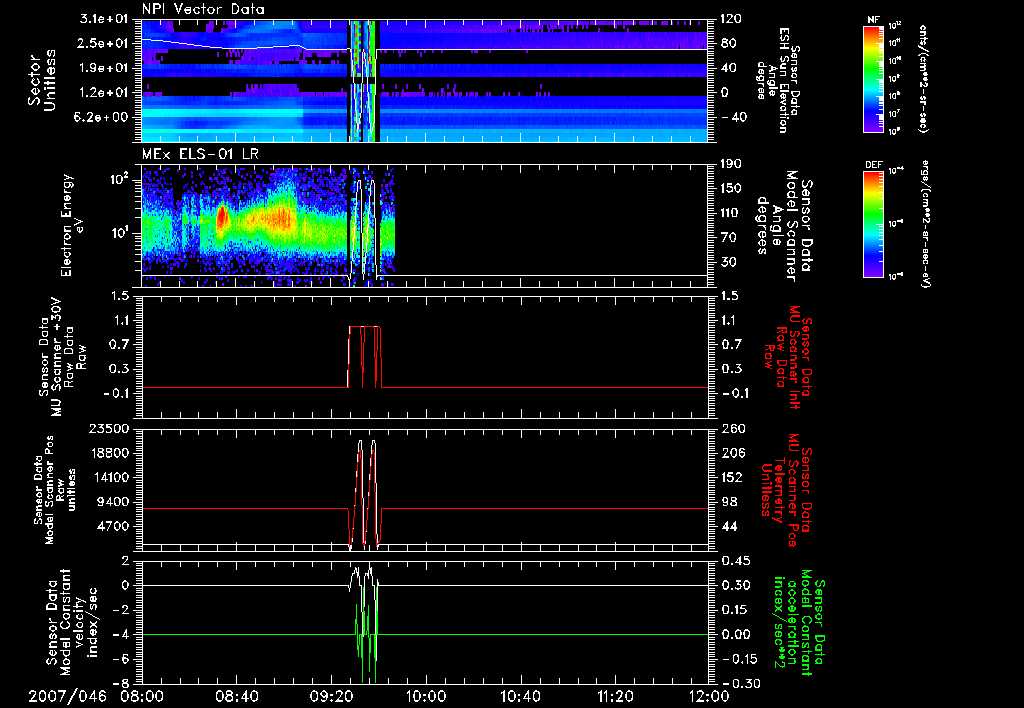1024x708 pixels.
Task: Click the Model Scanner Pos Raw unitless label
Action: (x=55, y=490)
